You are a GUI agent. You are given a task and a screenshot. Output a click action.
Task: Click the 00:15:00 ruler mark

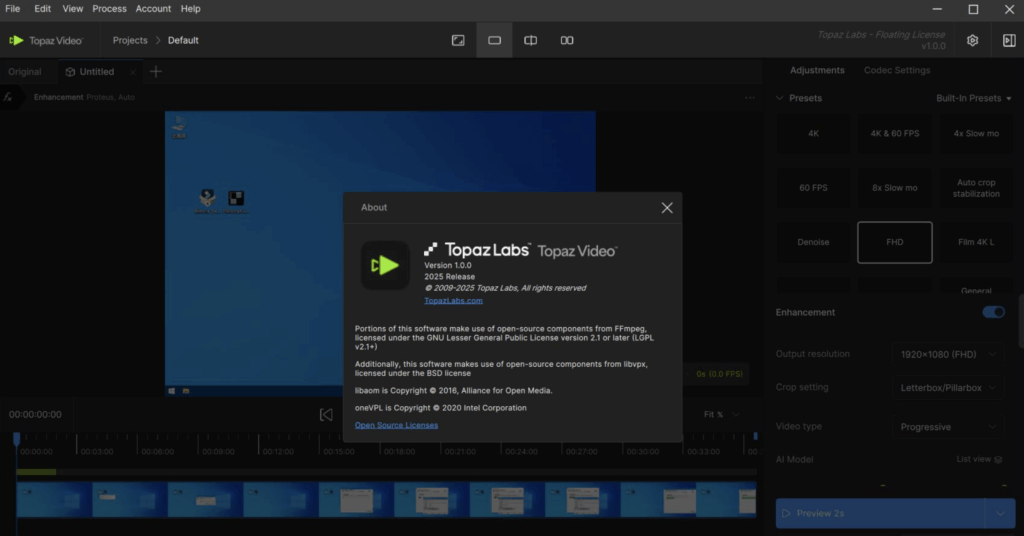pyautogui.click(x=339, y=451)
